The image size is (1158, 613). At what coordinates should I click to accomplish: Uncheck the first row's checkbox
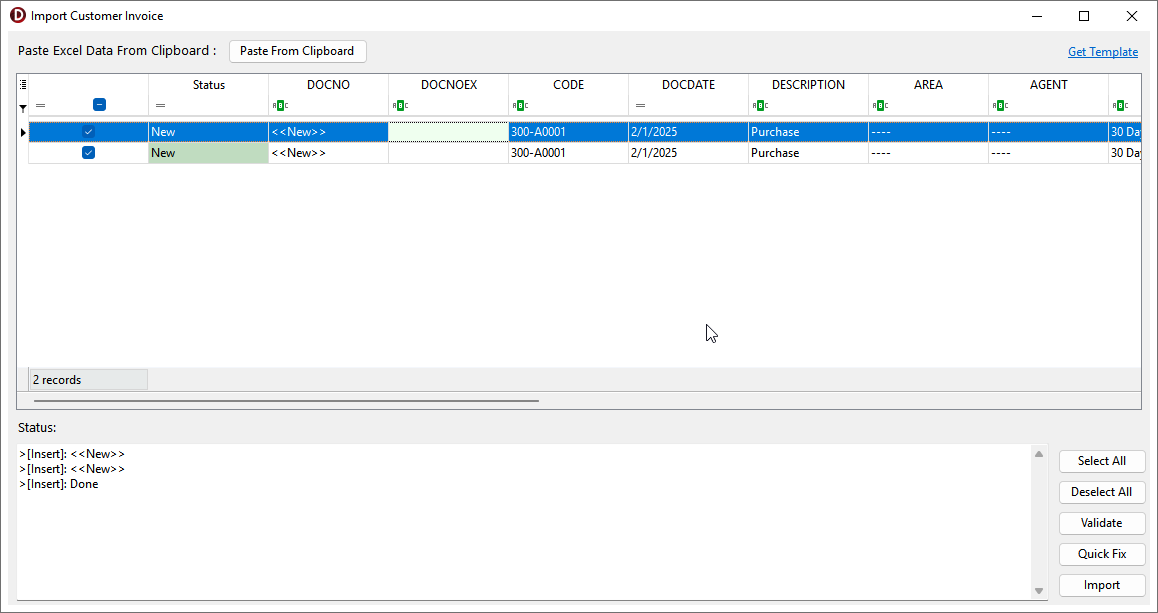click(x=88, y=132)
